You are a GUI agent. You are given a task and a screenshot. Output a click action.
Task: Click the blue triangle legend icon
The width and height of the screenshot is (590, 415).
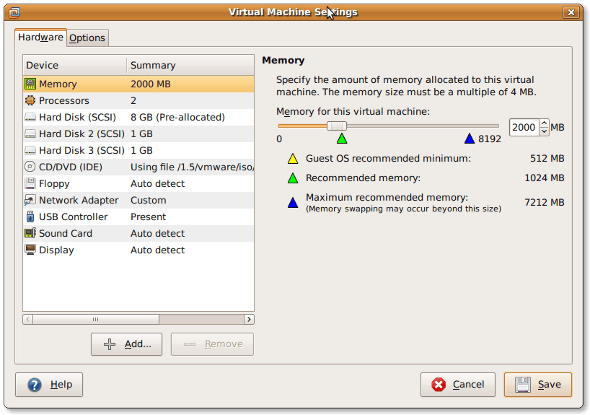click(x=293, y=203)
